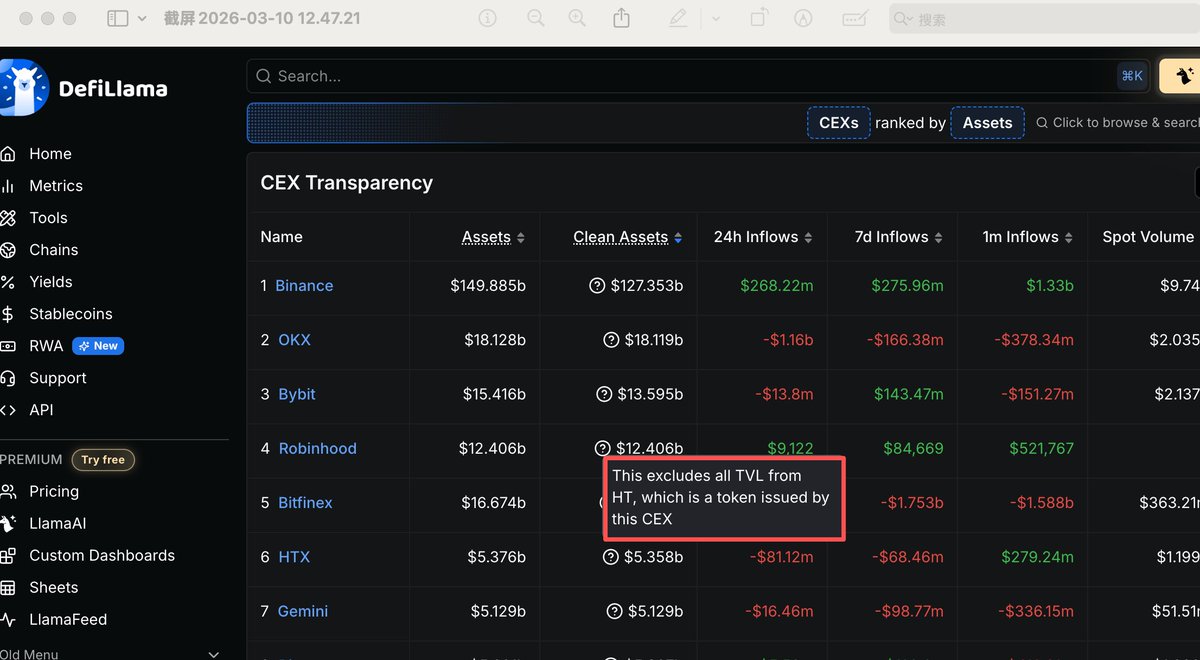
Task: Show the Markup toolbar icon
Action: [x=802, y=18]
